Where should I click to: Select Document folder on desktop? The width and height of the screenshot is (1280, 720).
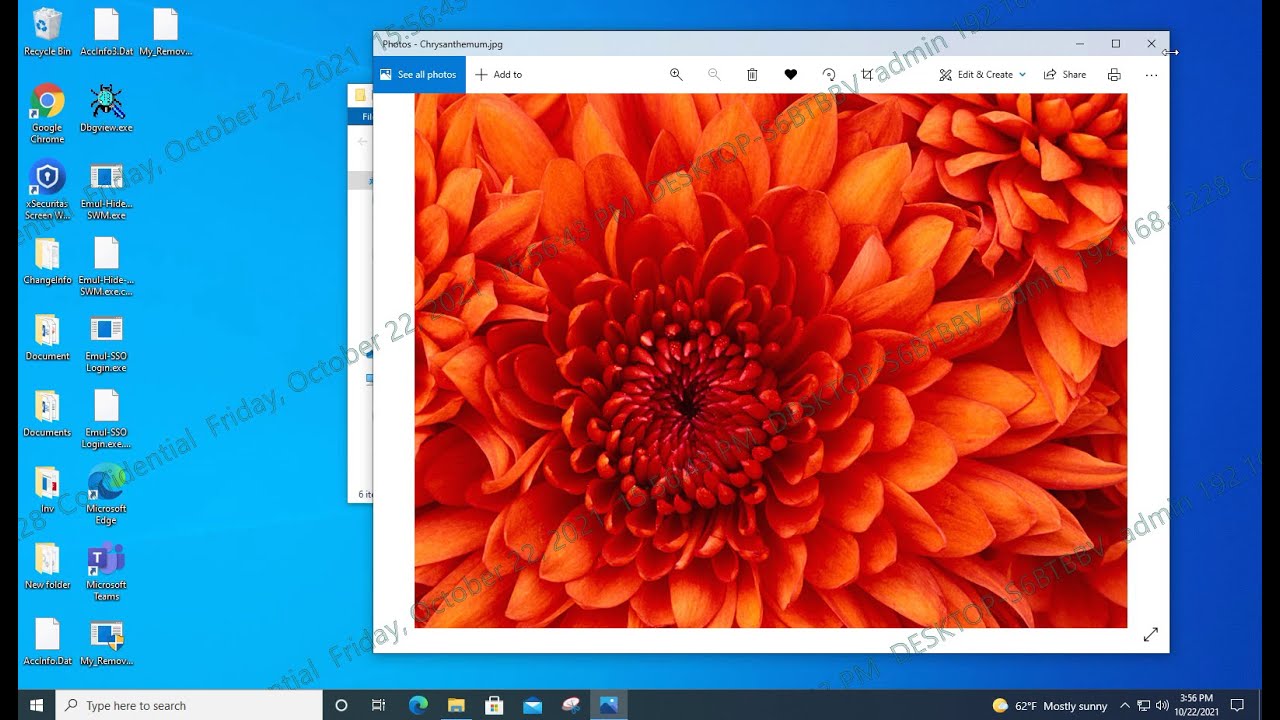47,338
